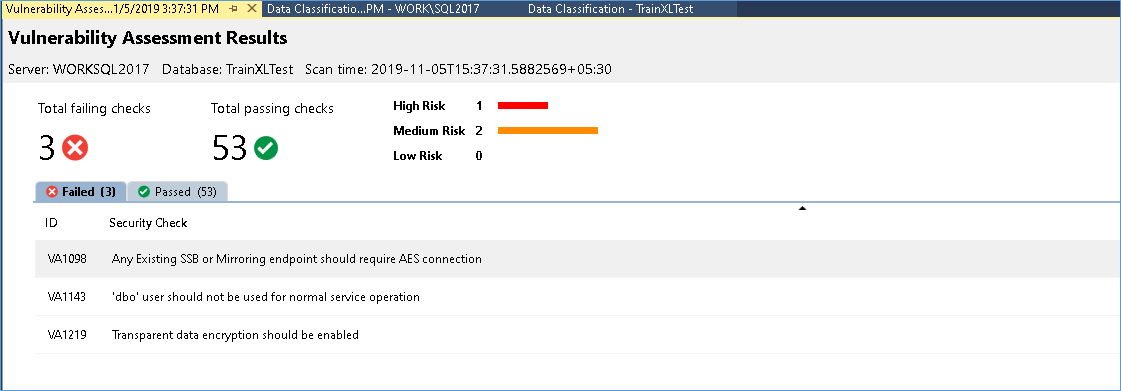
Task: Sort by the ID column header
Action: 51,223
